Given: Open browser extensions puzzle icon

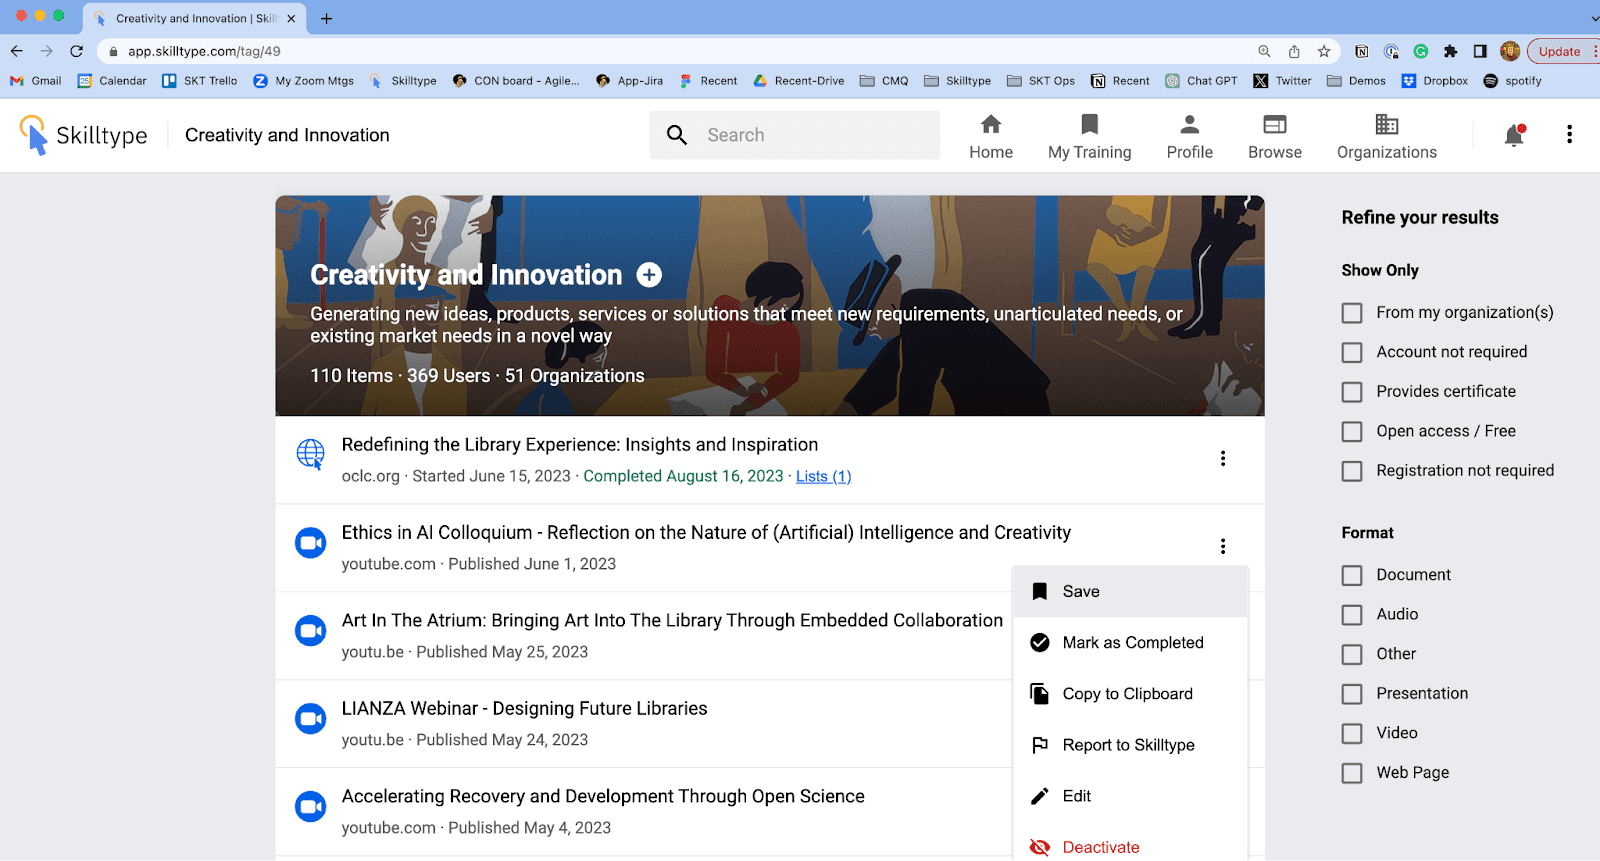Looking at the screenshot, I should pos(1450,51).
